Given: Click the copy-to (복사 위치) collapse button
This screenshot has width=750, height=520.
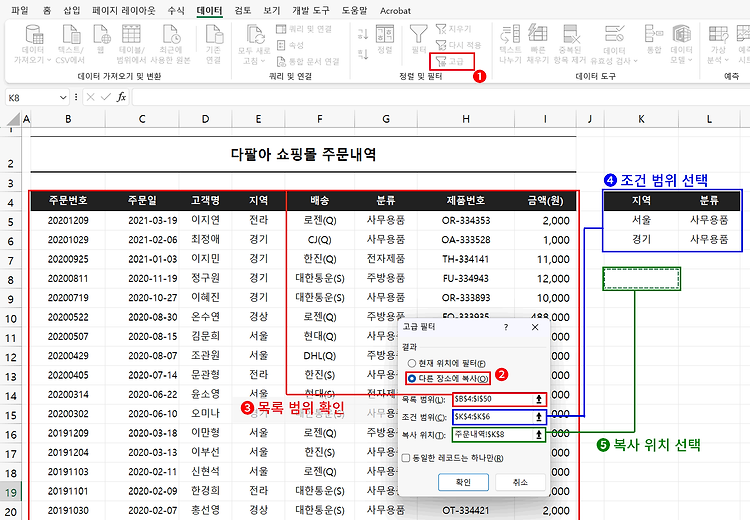Looking at the screenshot, I should (x=539, y=434).
